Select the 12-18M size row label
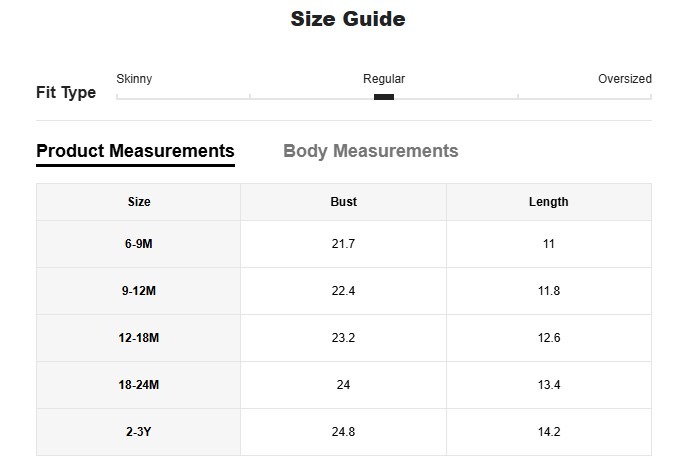The image size is (690, 469). [139, 338]
